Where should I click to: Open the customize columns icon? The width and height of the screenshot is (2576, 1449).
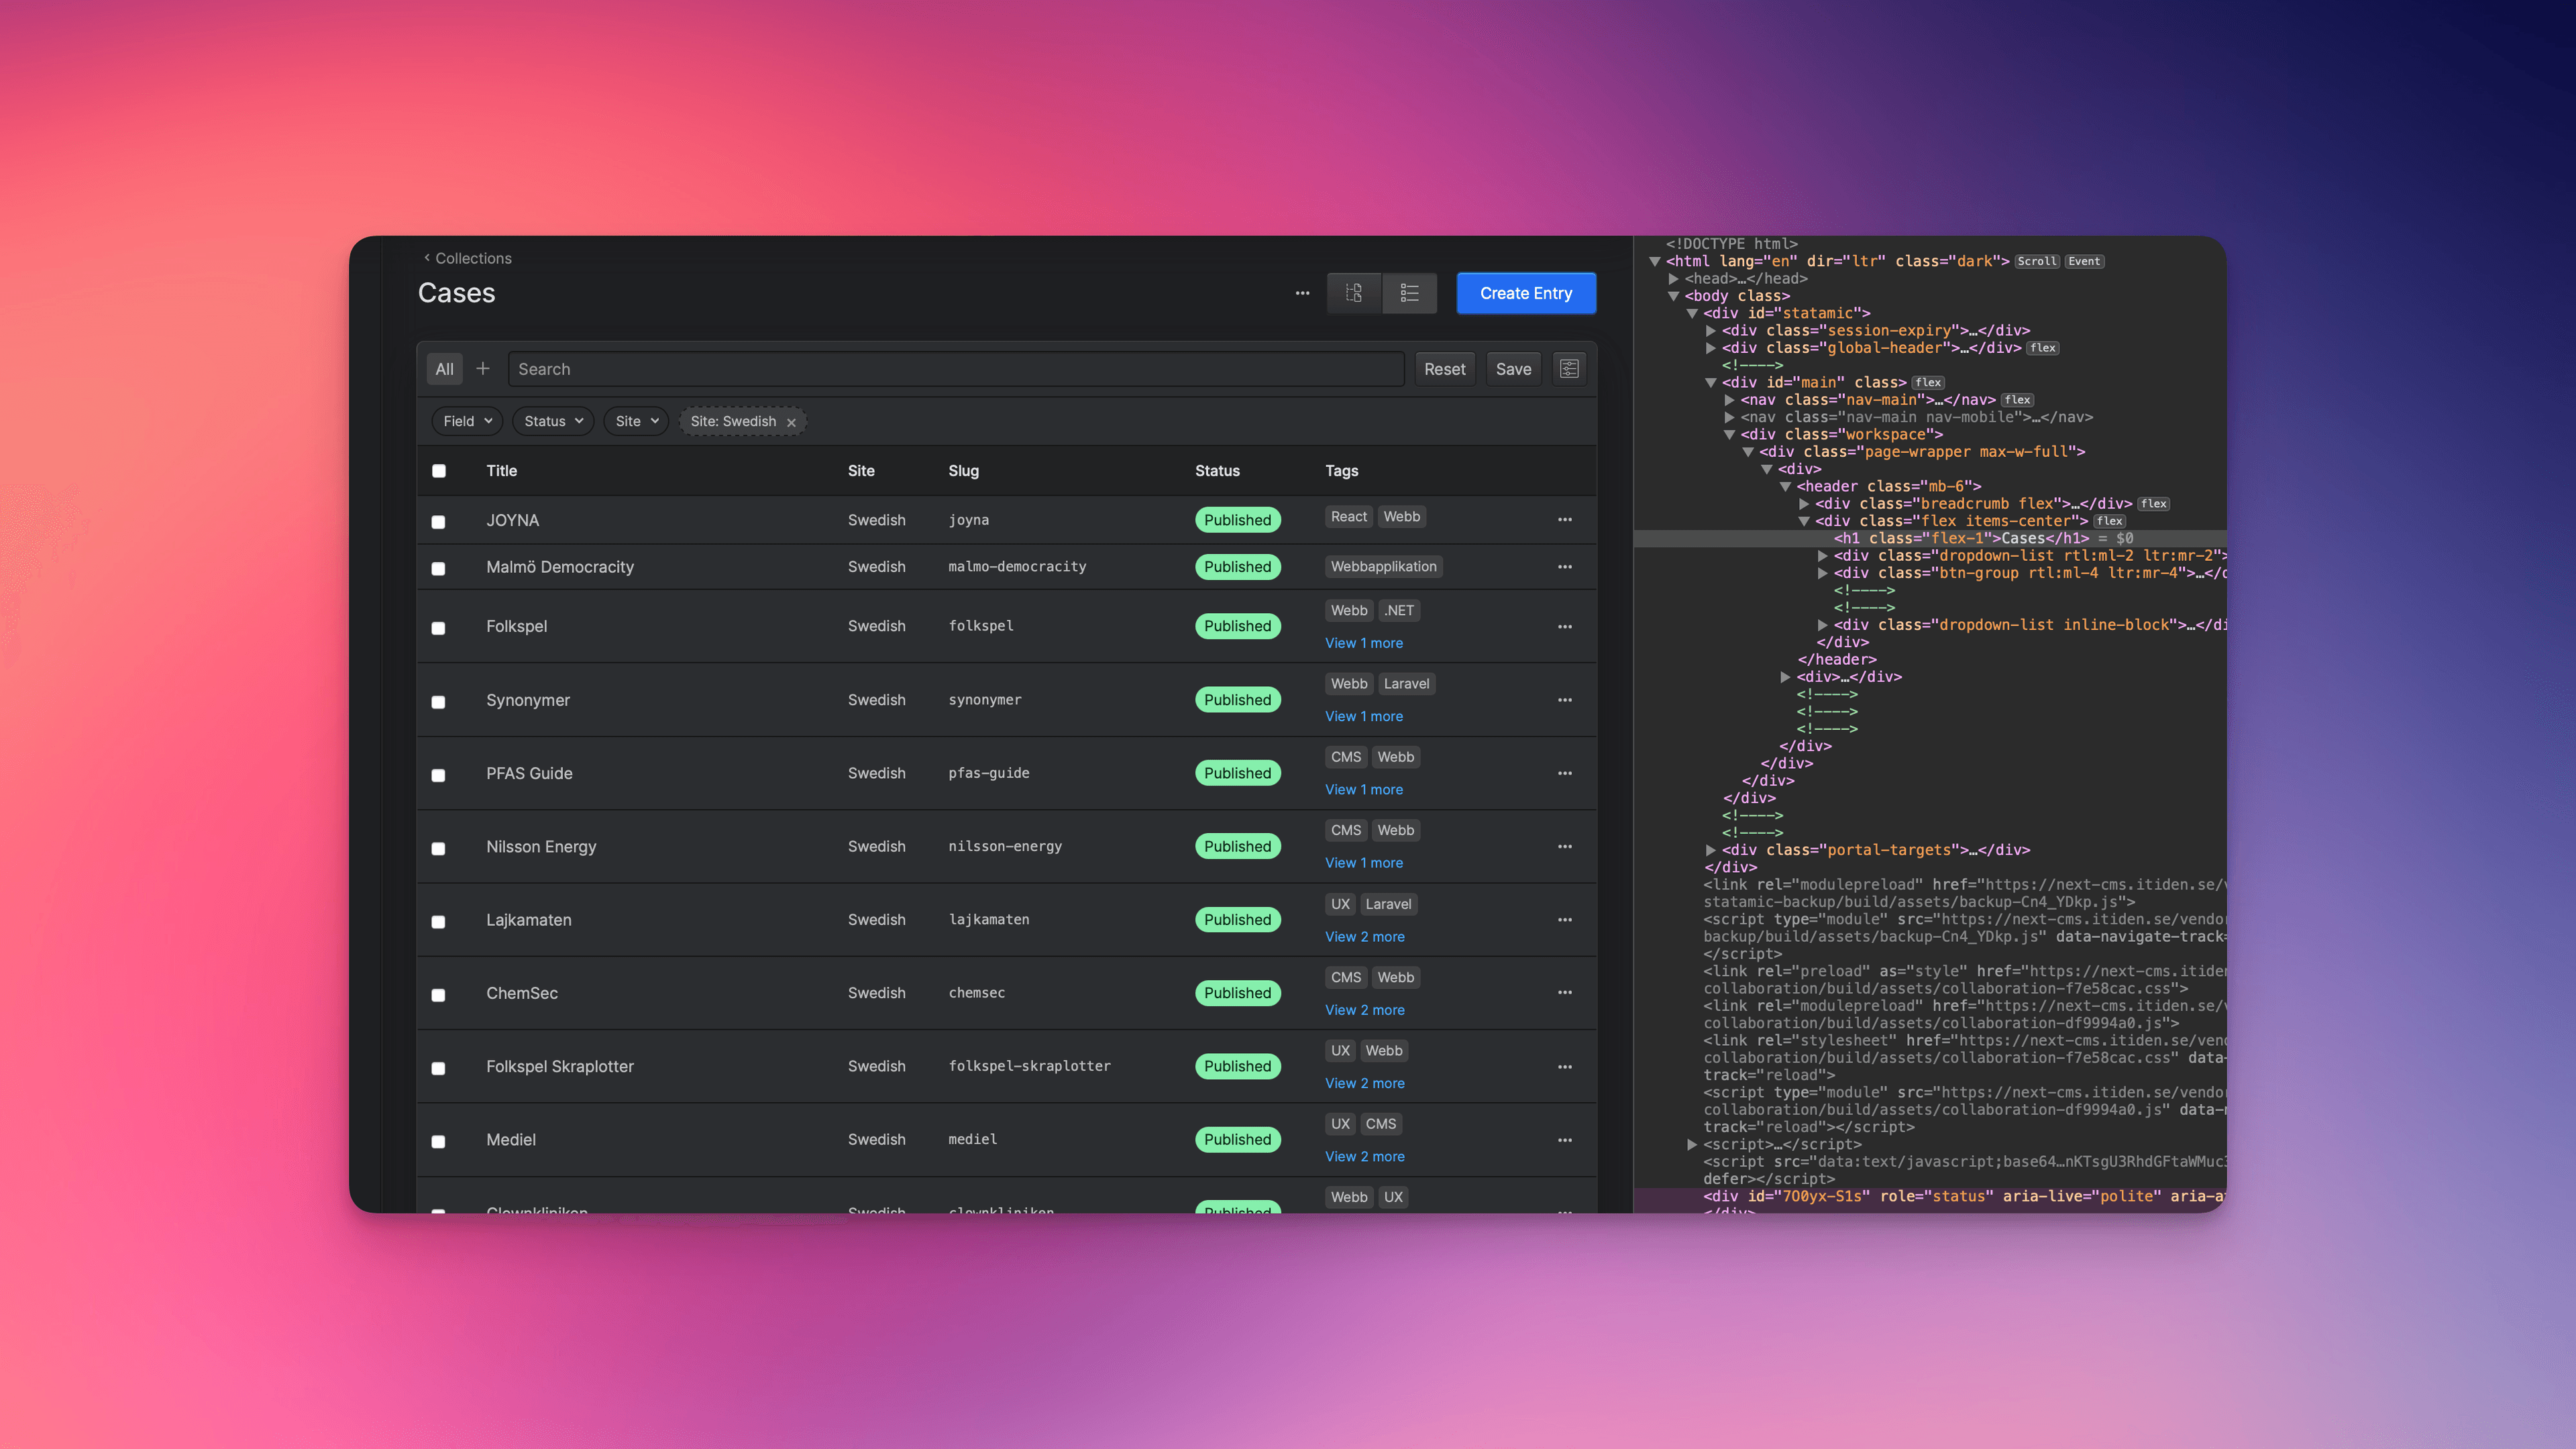(x=1569, y=369)
